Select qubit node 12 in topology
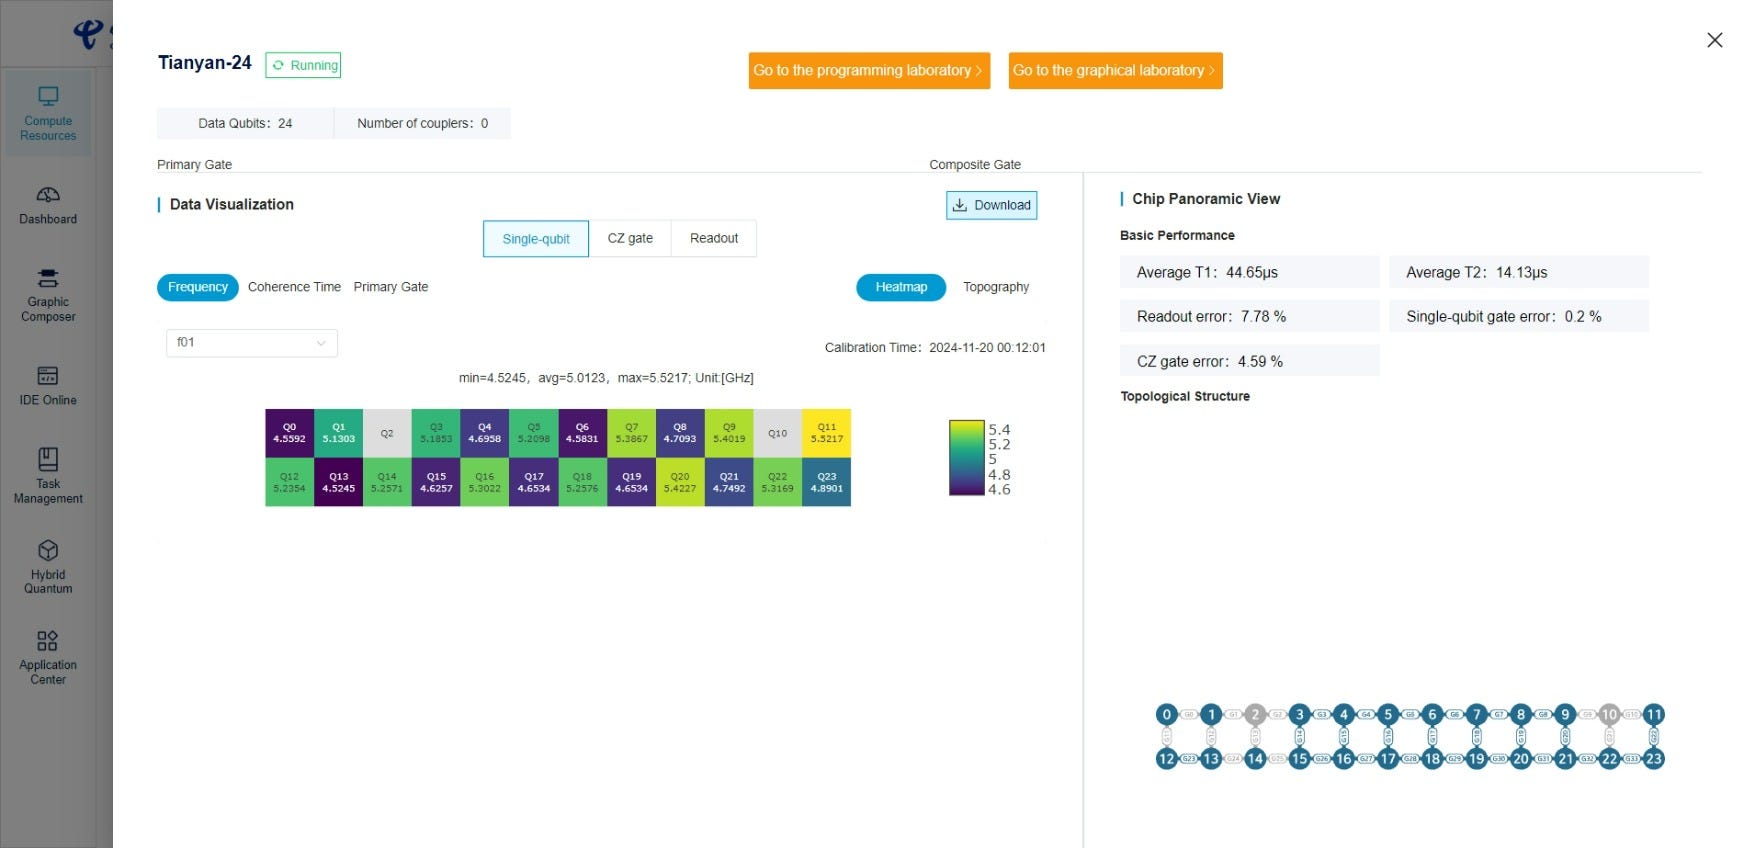Image resolution: width=1755 pixels, height=848 pixels. click(1166, 758)
